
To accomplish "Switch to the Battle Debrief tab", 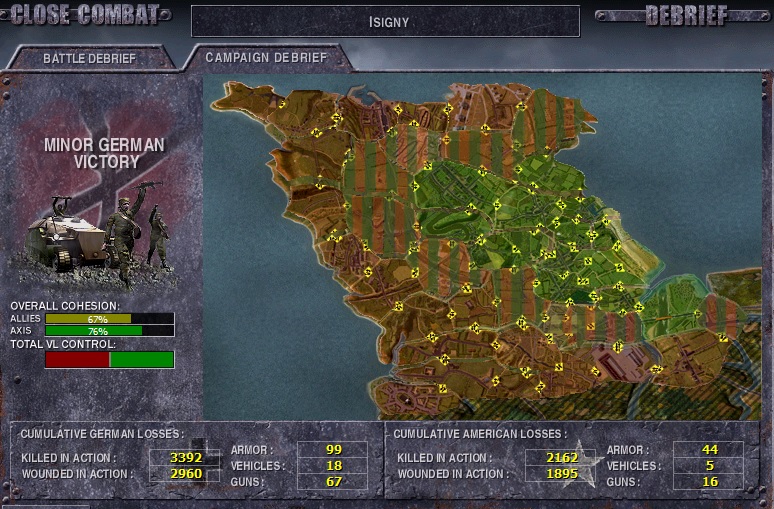I will tap(89, 58).
